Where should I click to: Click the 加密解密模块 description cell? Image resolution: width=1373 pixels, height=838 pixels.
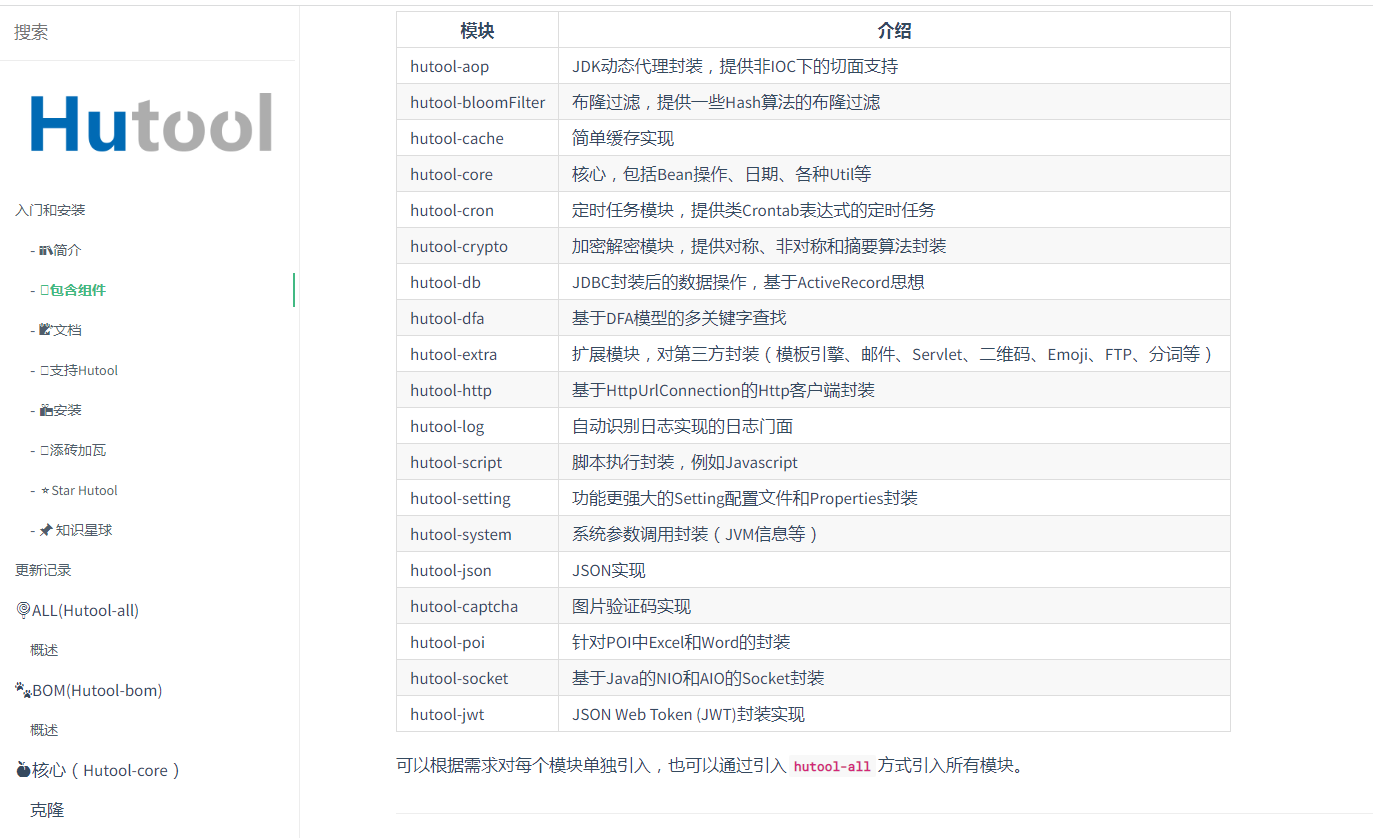tap(894, 246)
